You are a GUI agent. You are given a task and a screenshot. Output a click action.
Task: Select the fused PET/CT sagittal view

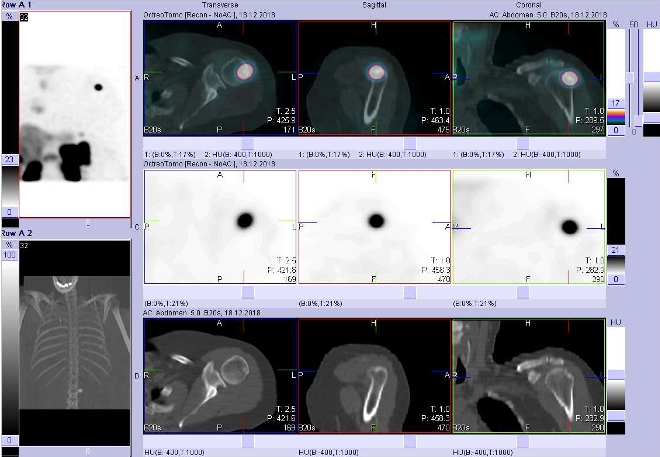click(x=374, y=78)
